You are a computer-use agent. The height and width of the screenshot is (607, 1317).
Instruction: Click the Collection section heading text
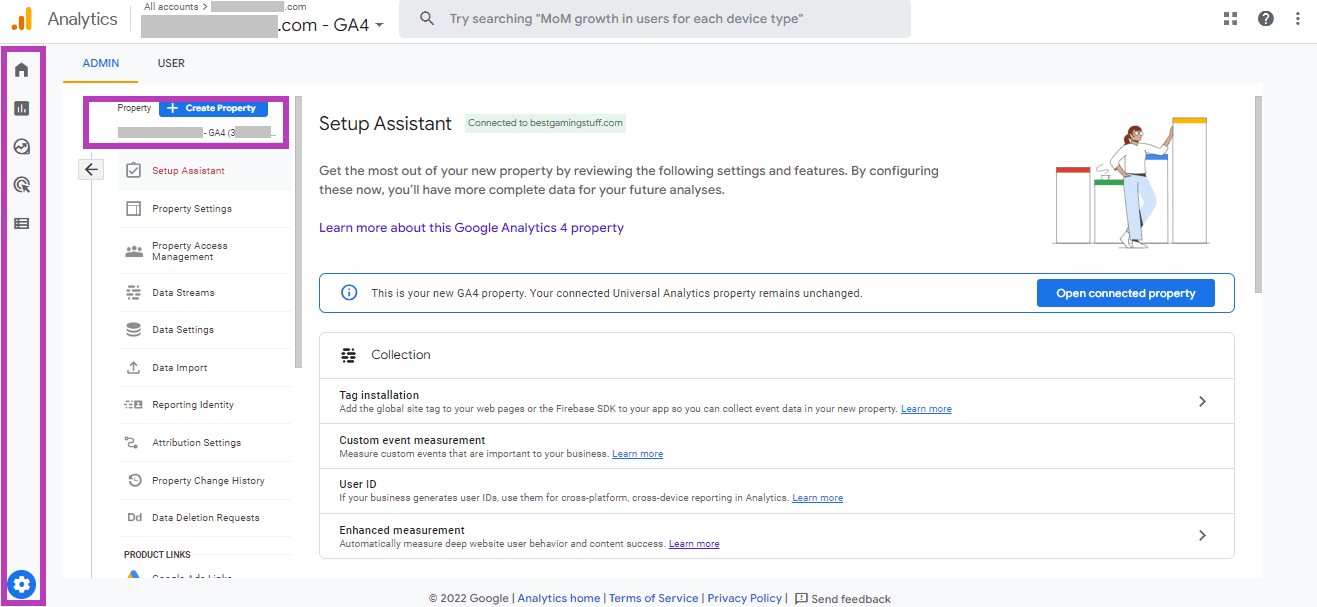tap(401, 355)
